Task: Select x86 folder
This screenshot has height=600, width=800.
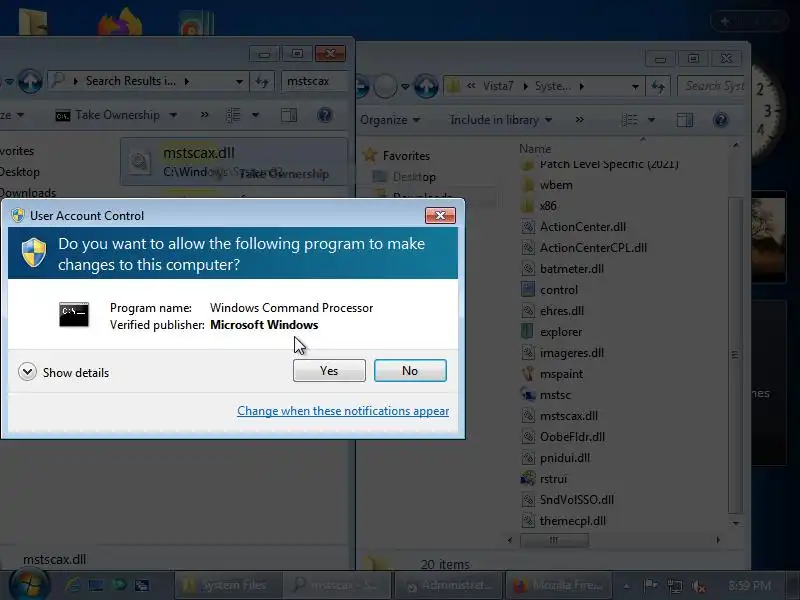Action: [548, 206]
